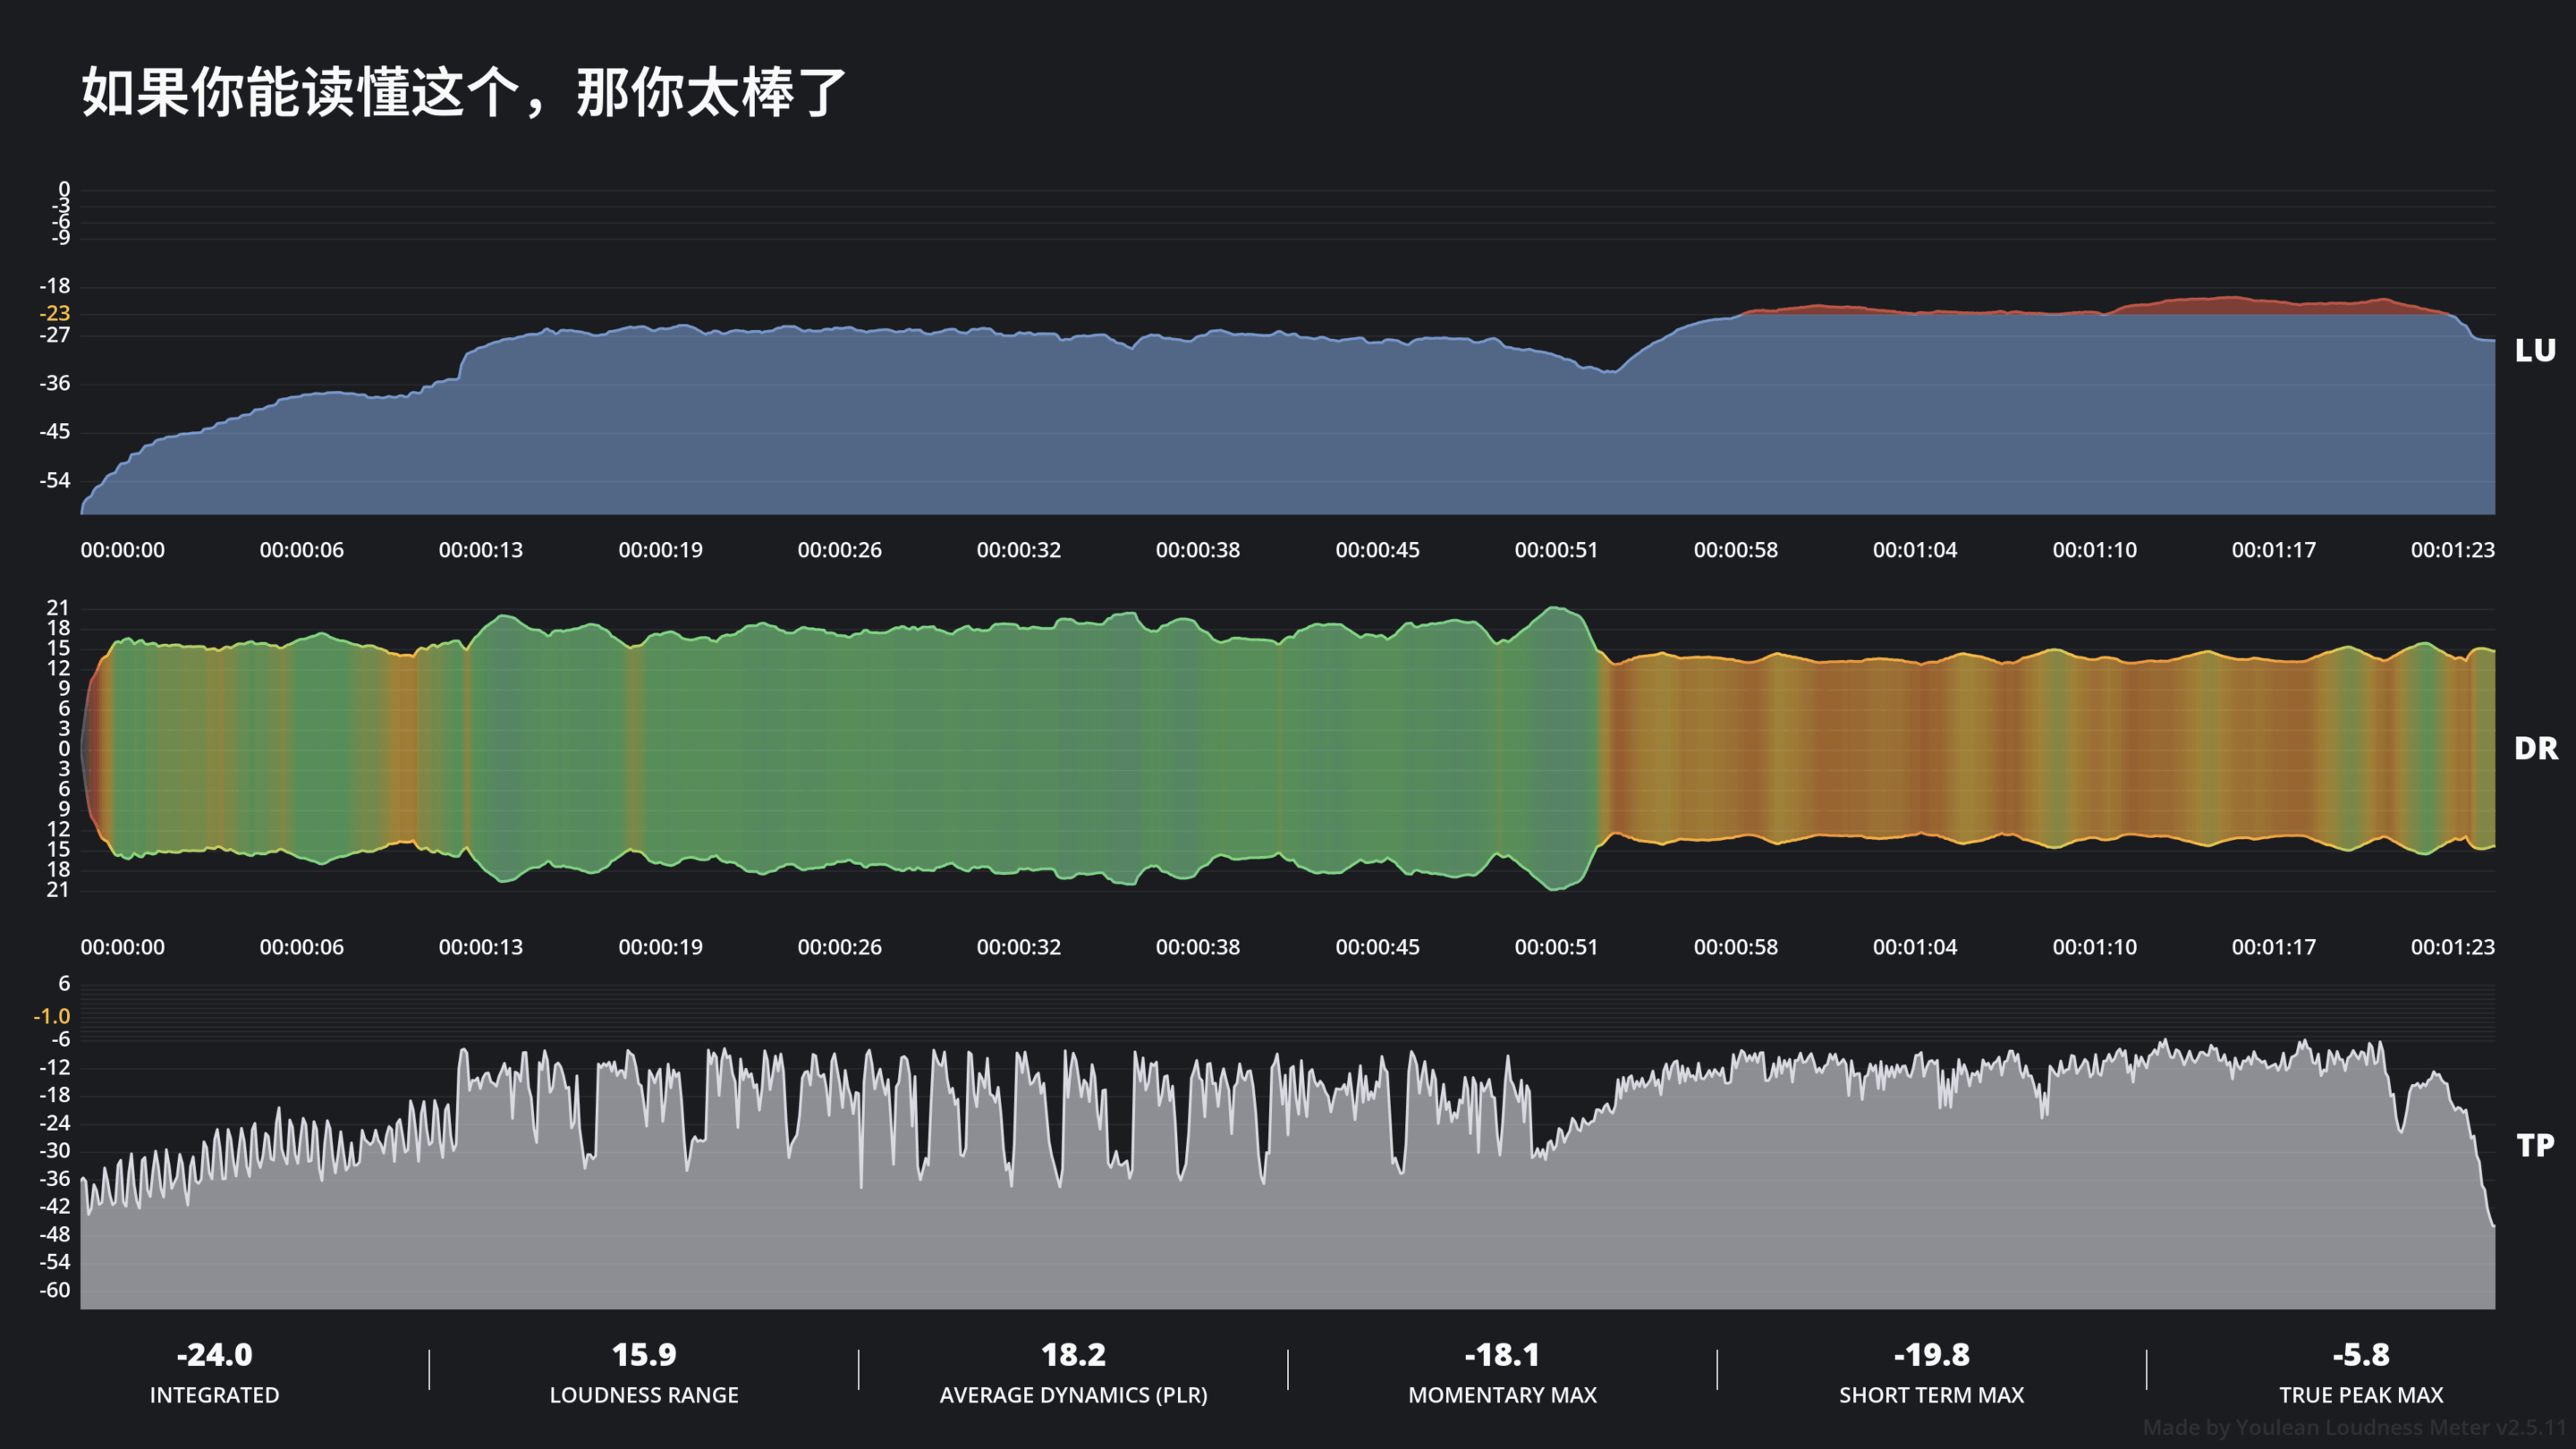
Task: Click the TRUE PEAK MAX label
Action: point(2361,1395)
